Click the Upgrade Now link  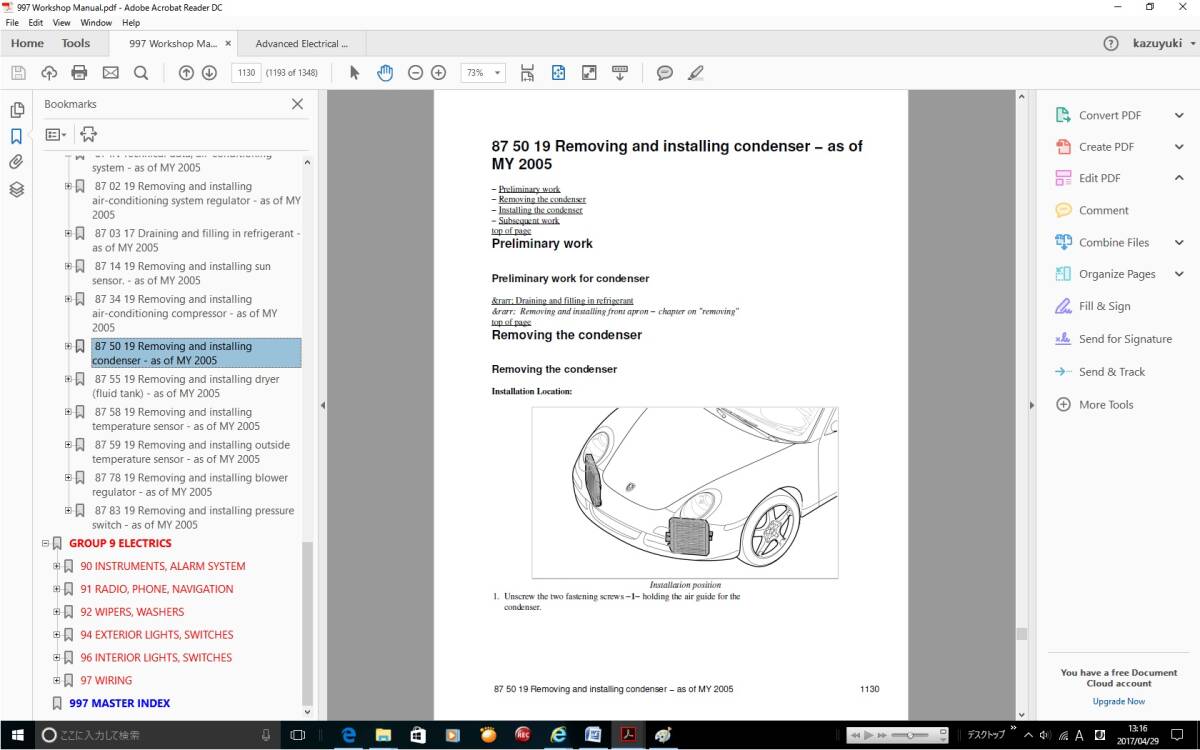[x=1119, y=701]
